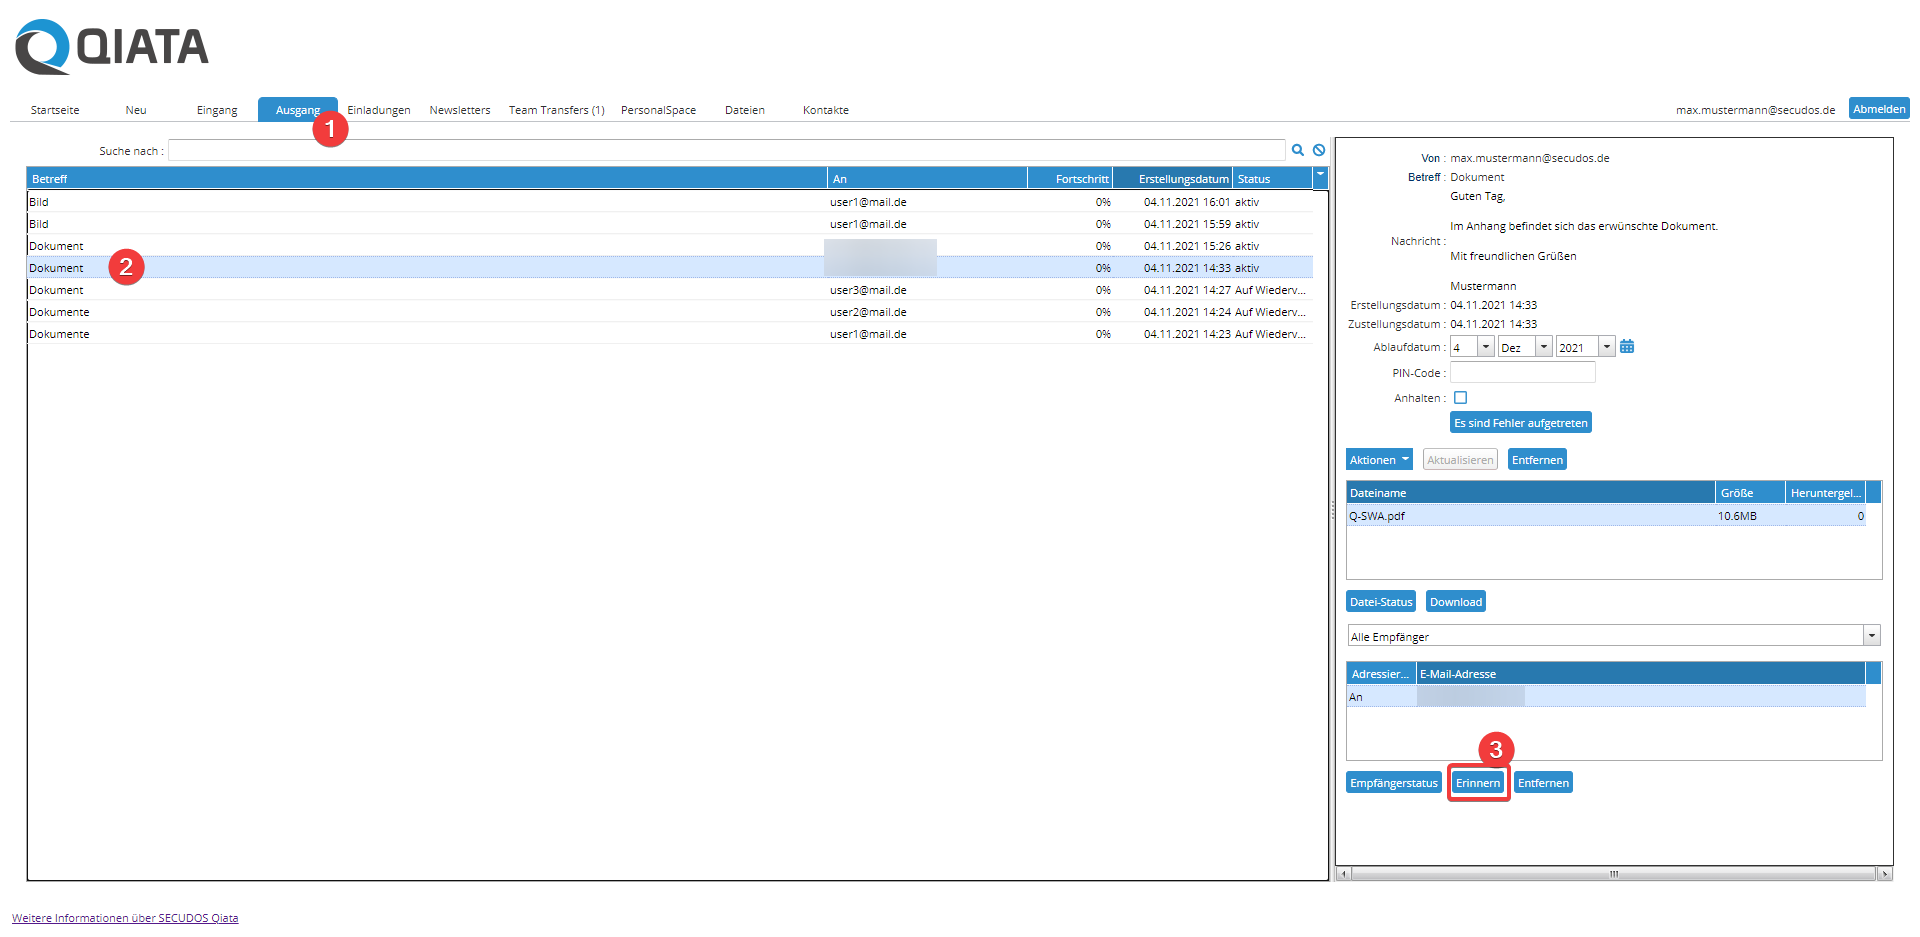Click the PIN-Code input field
Screen dimensions: 1920x937
tap(1522, 373)
